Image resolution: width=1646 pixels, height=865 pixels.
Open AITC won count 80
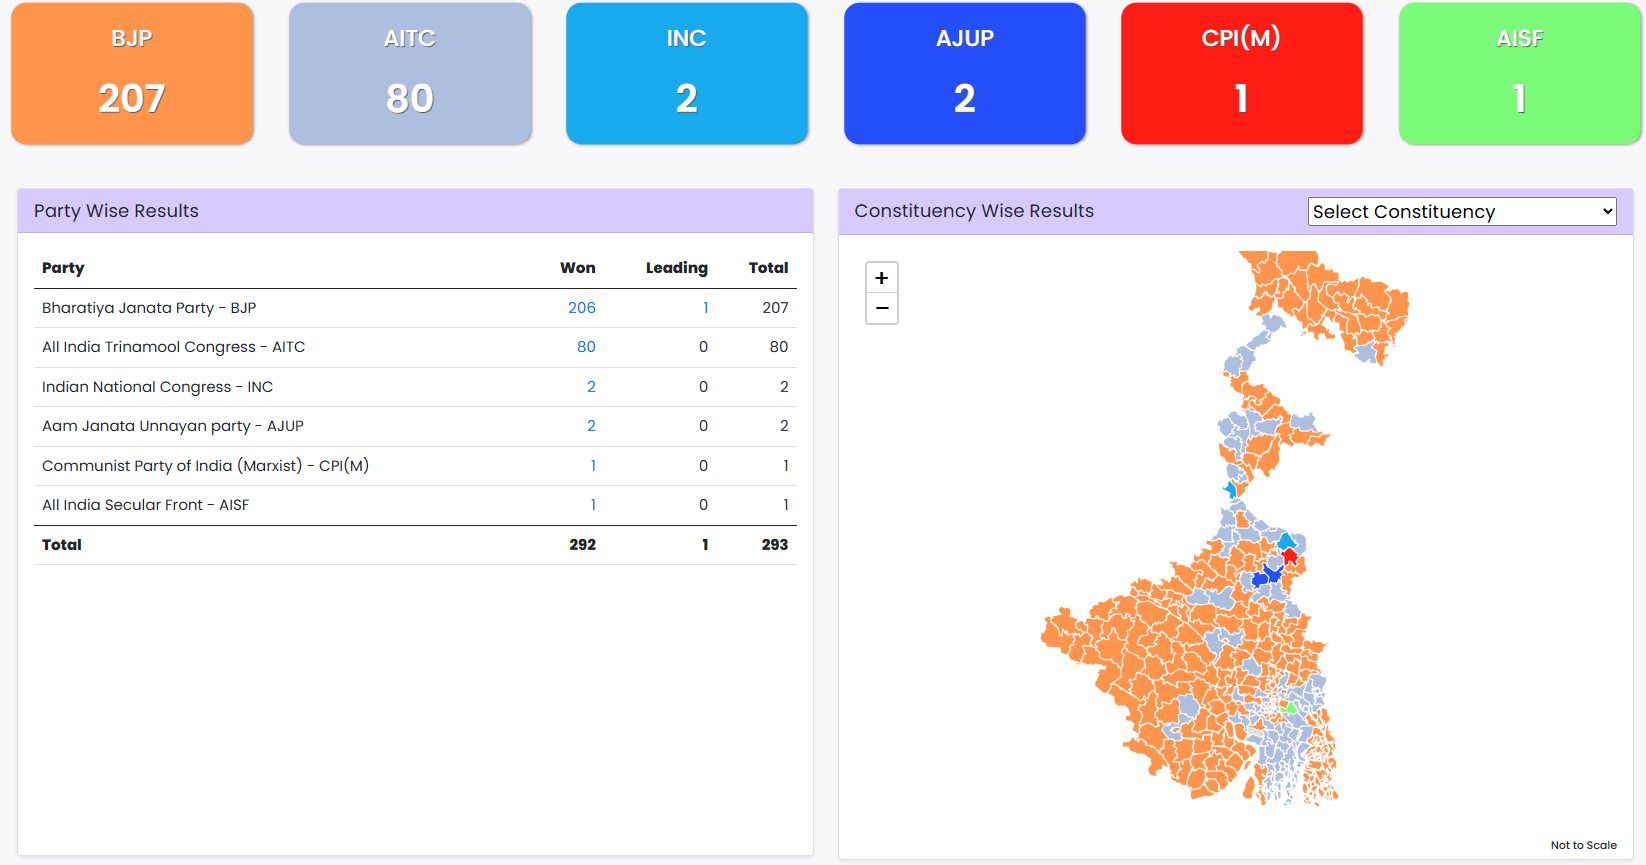(586, 347)
